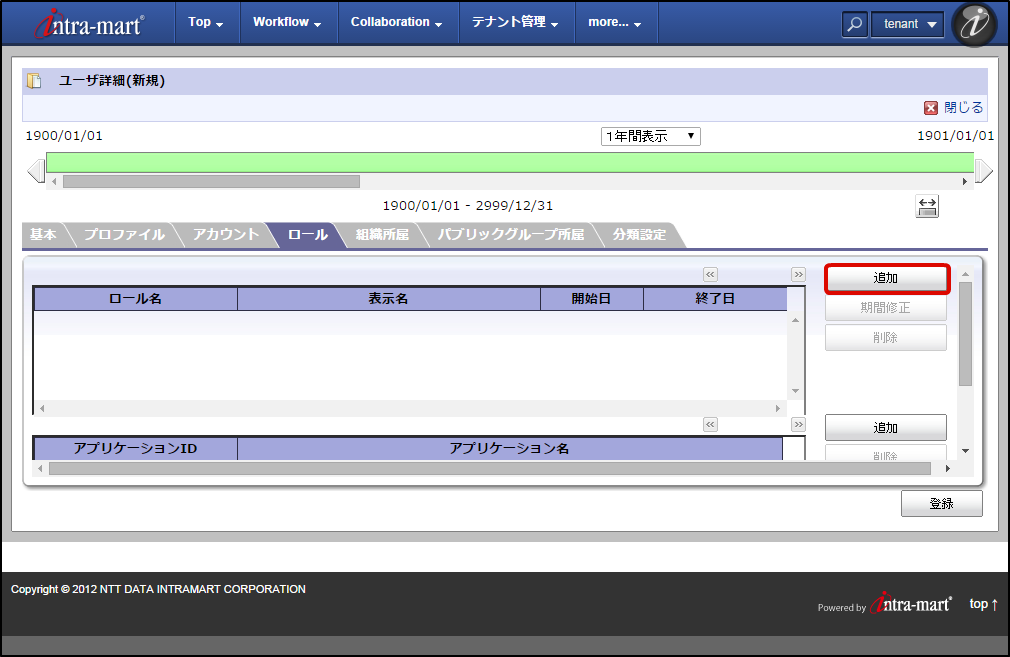
Task: Click the timeline right arrow icon
Action: (983, 171)
